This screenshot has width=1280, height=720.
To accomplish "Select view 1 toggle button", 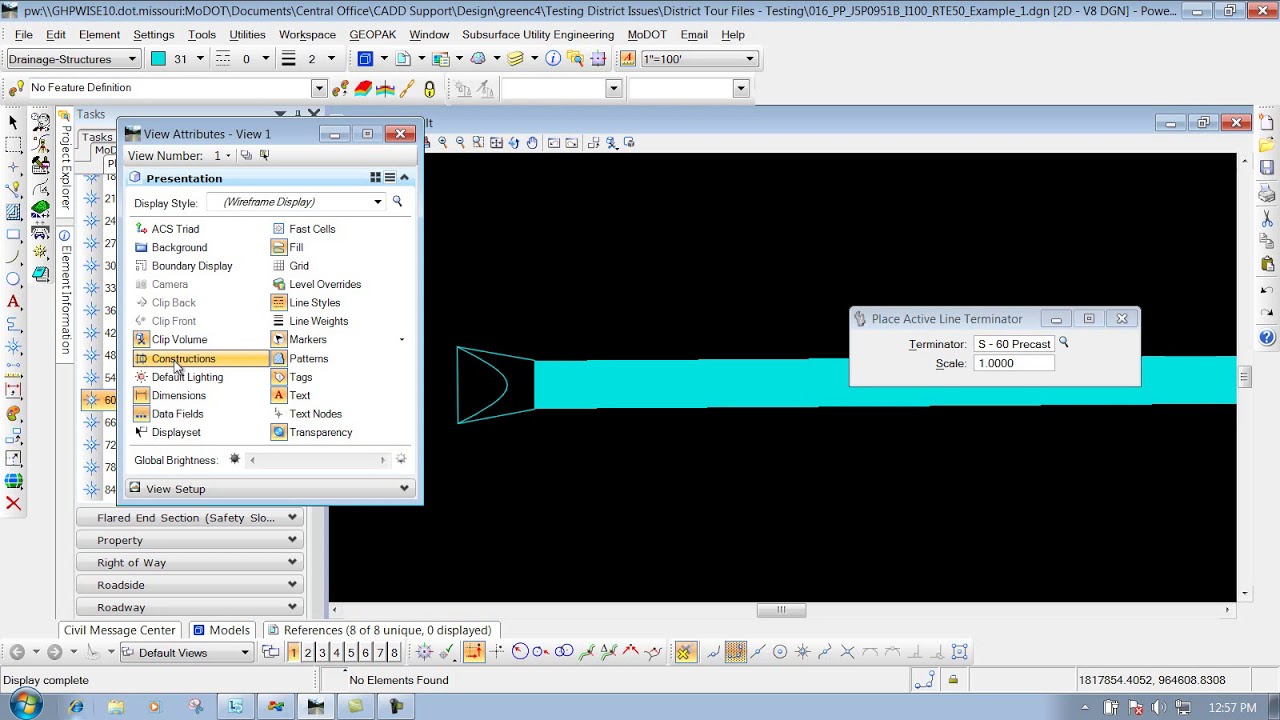I will (293, 653).
